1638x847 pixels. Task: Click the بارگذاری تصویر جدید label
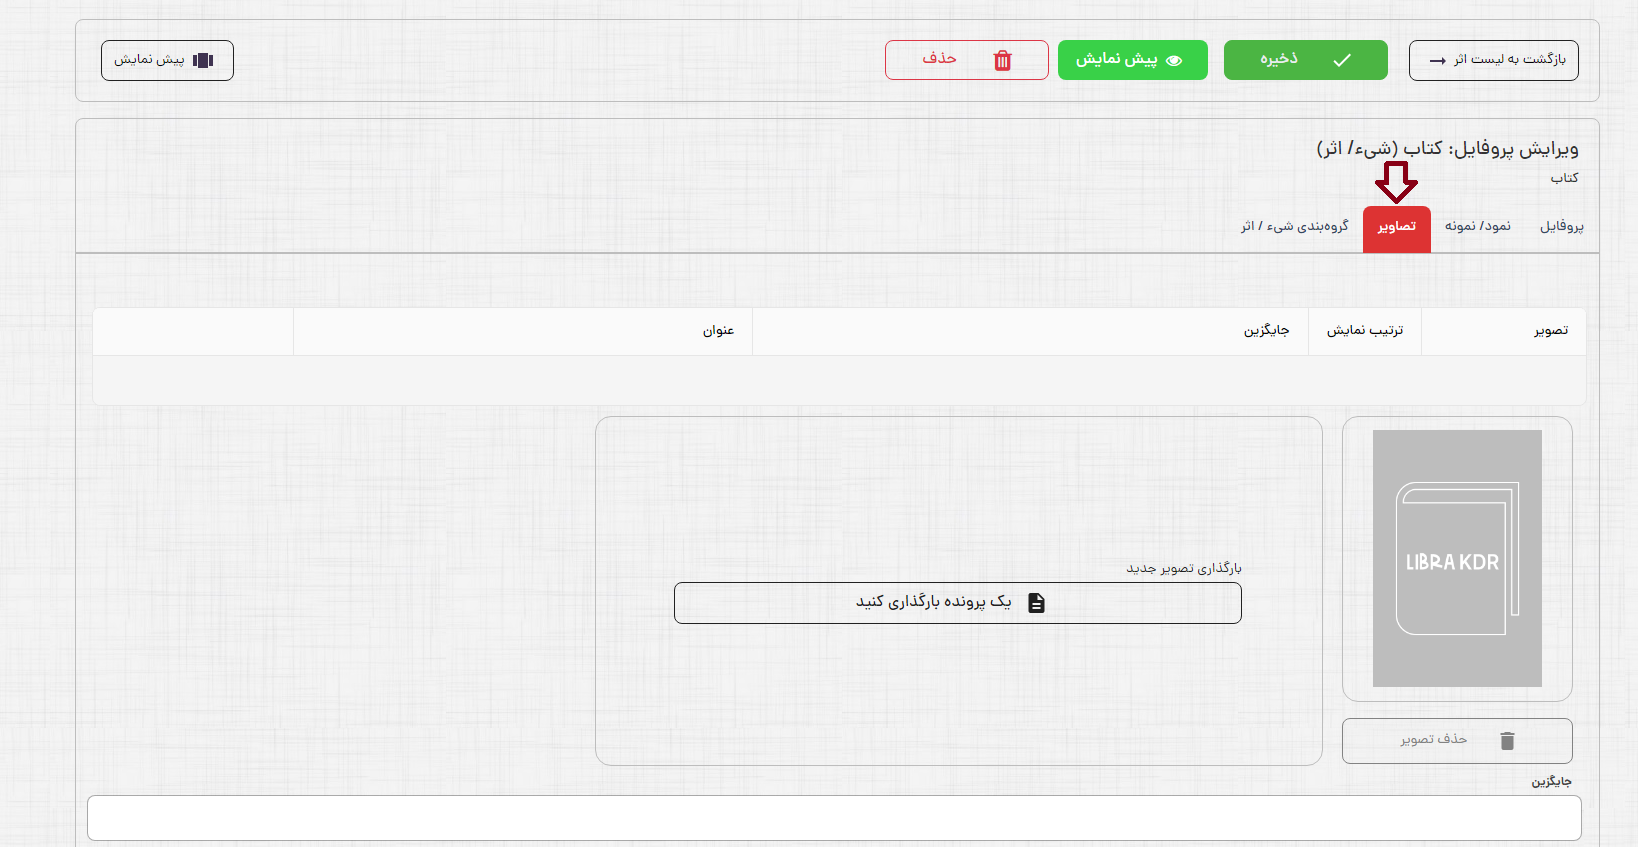click(1184, 568)
